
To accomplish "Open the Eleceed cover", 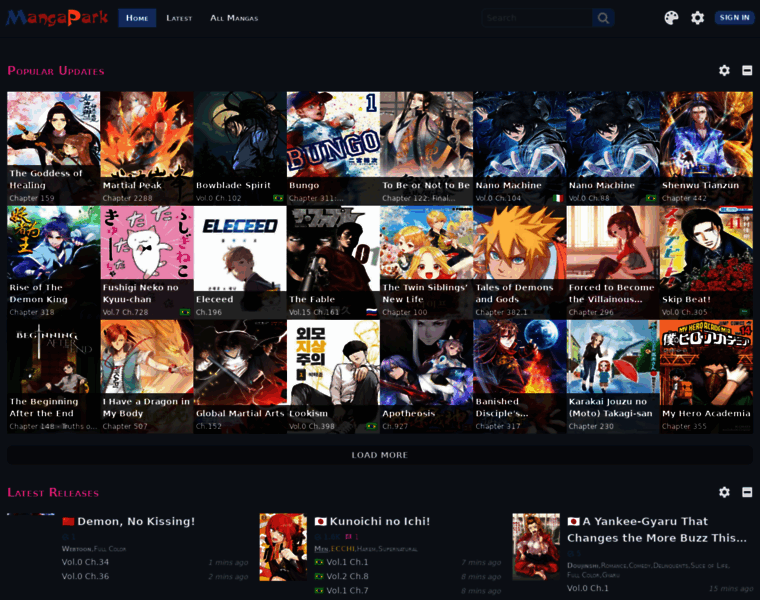I will click(x=240, y=262).
